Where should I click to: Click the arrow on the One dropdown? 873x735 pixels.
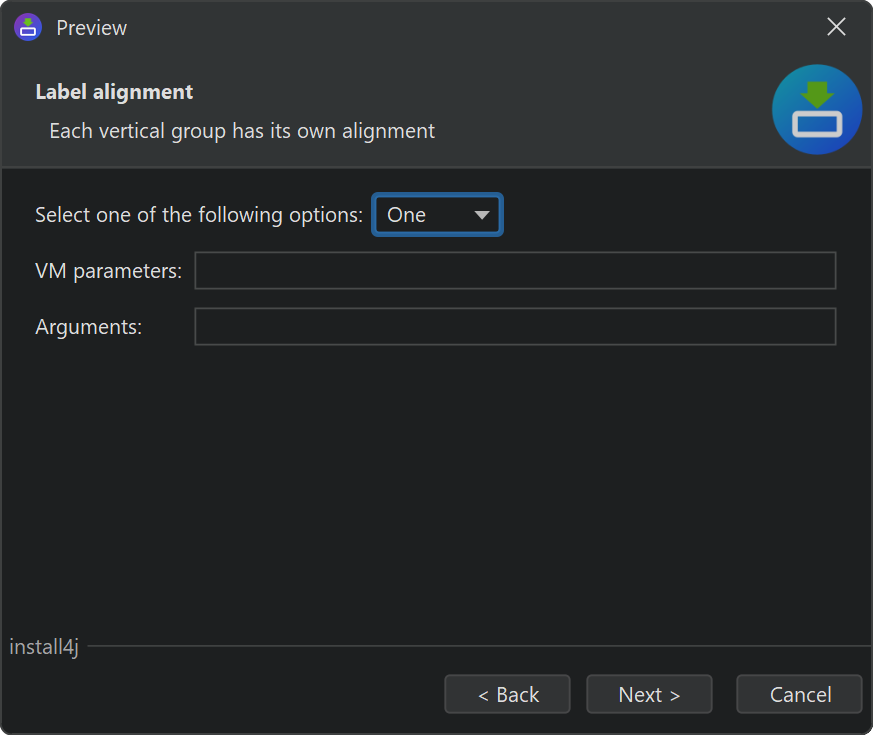pyautogui.click(x=481, y=215)
